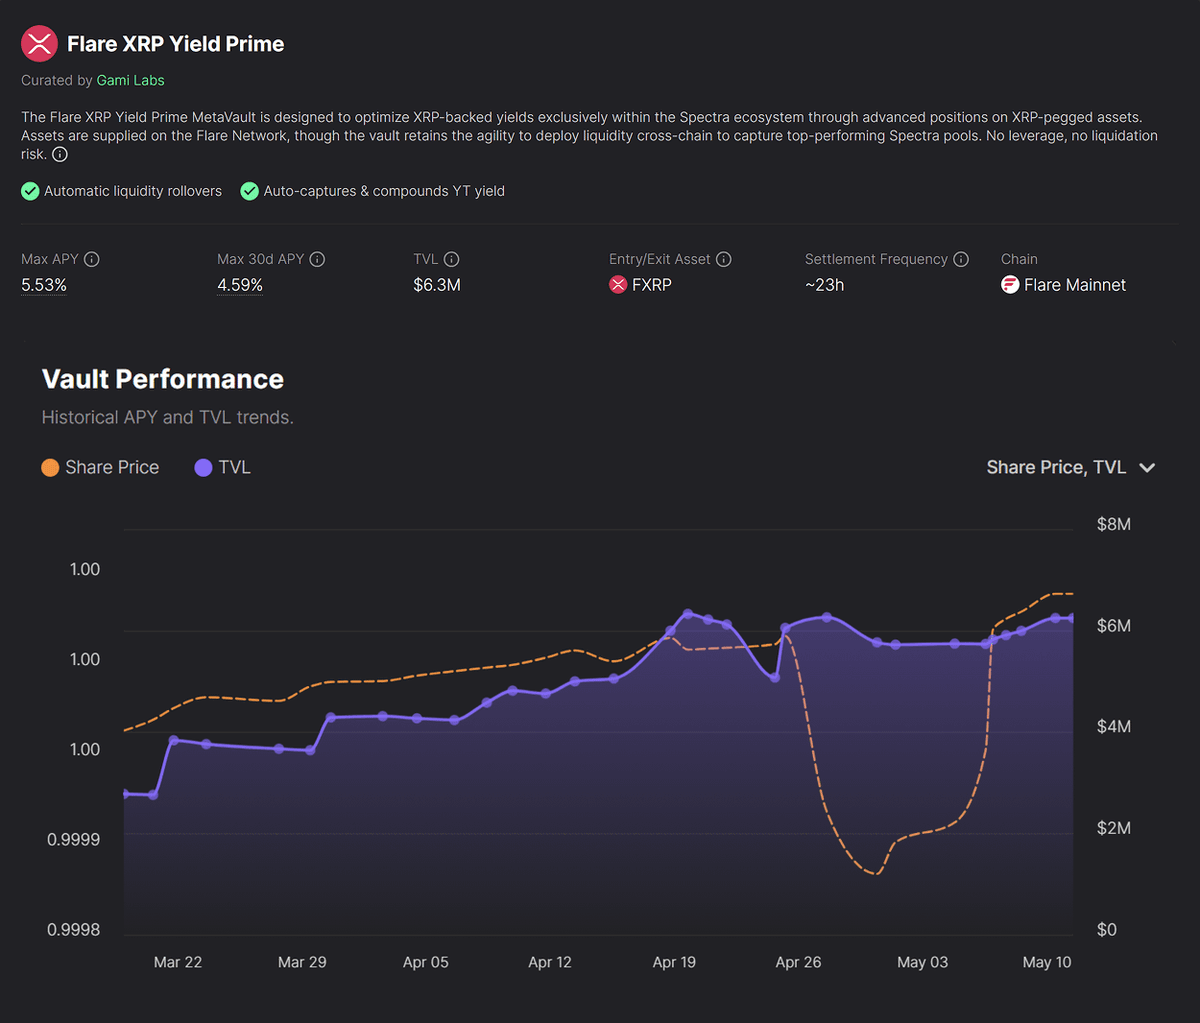Click the red XRP vault logo icon
The image size is (1200, 1023).
[x=40, y=44]
